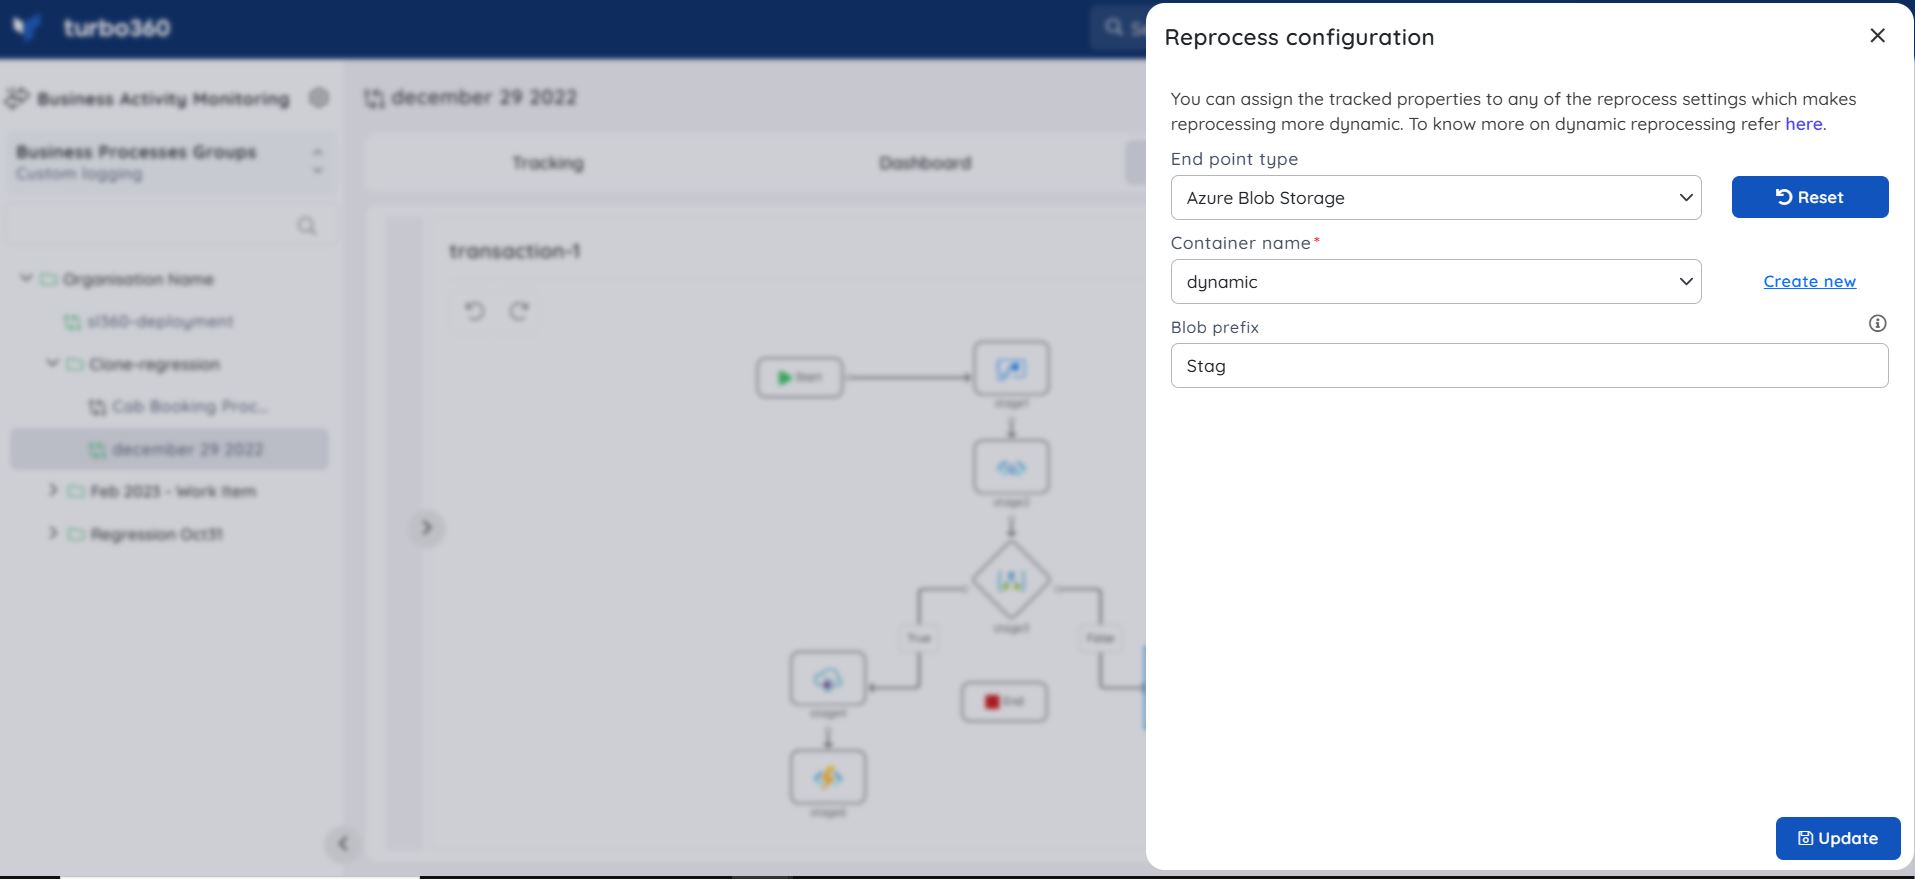
Task: Select the second stage node below the first
Action: click(x=1011, y=467)
